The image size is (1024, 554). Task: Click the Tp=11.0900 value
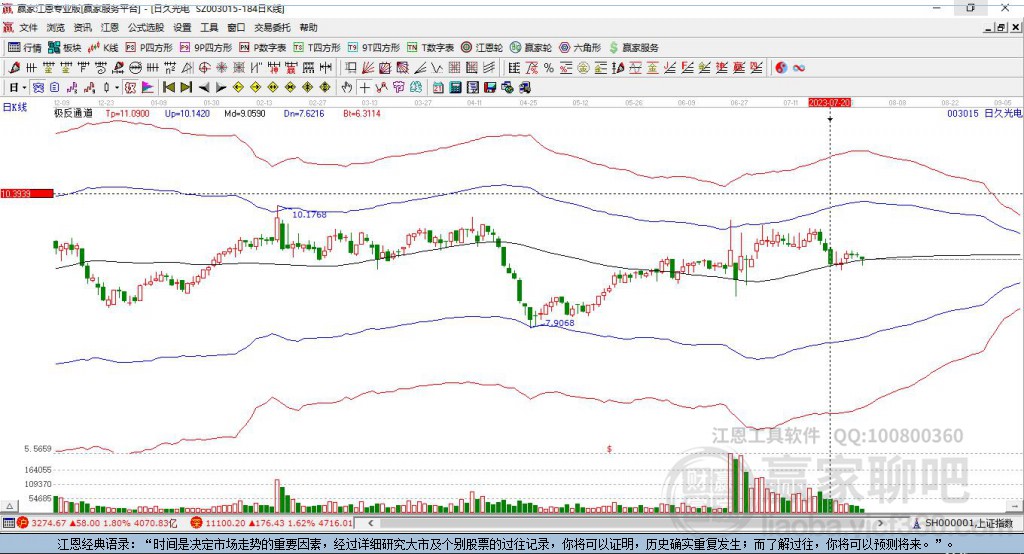(127, 113)
